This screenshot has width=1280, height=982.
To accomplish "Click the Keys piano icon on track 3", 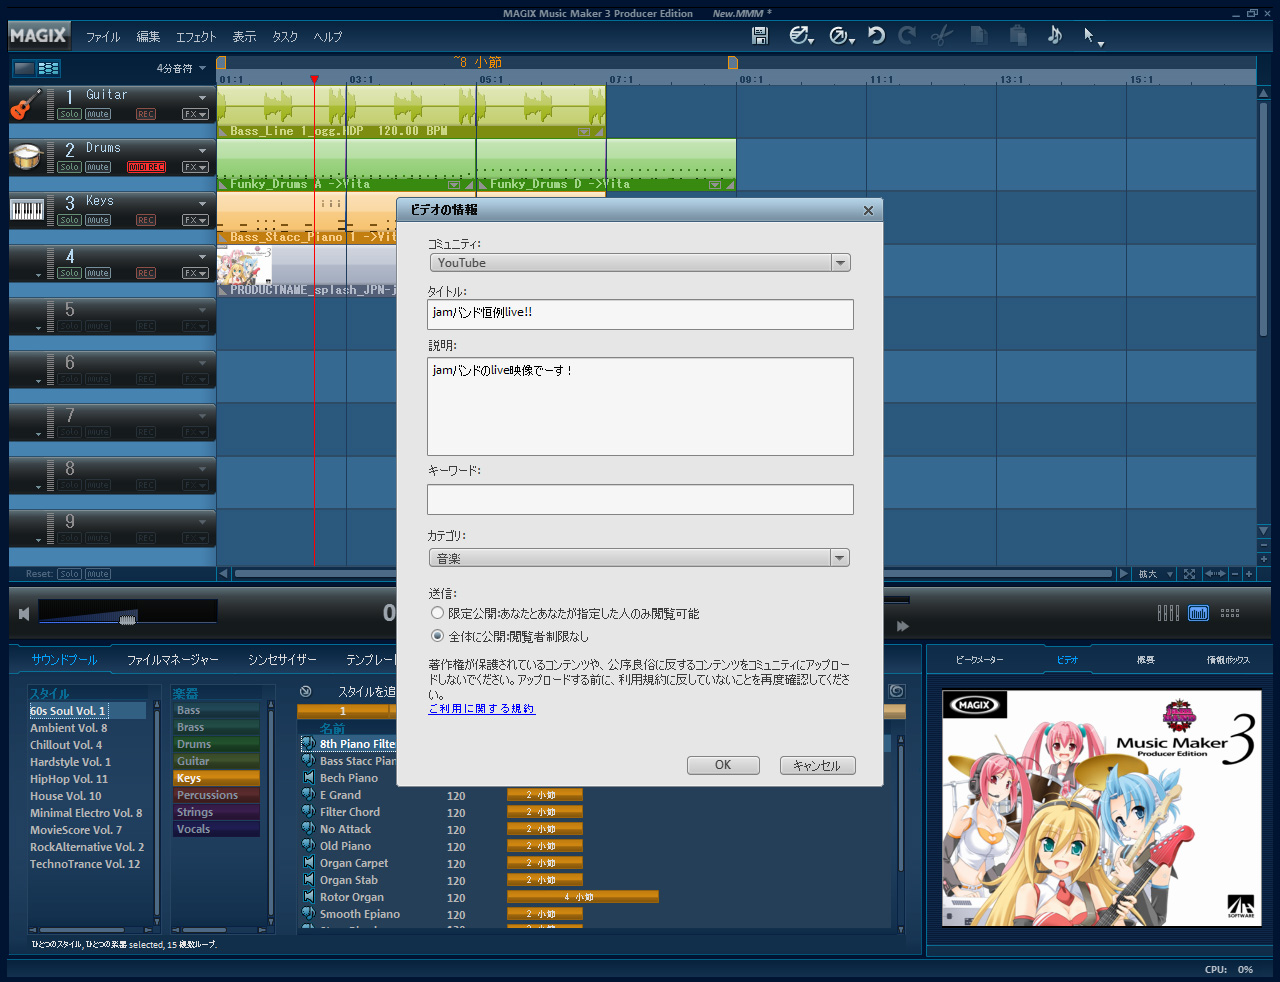I will [27, 210].
